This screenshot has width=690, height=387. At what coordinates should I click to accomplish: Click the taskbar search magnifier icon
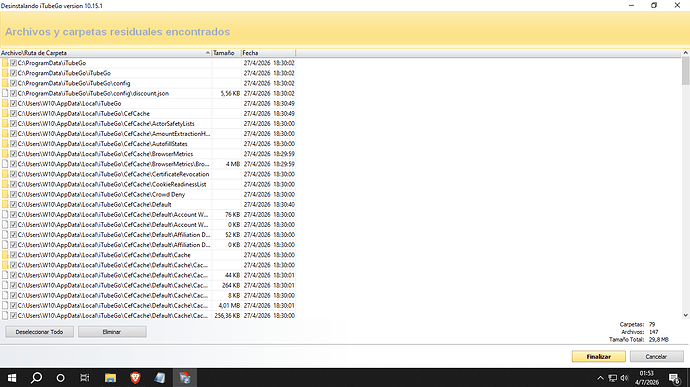(37, 378)
